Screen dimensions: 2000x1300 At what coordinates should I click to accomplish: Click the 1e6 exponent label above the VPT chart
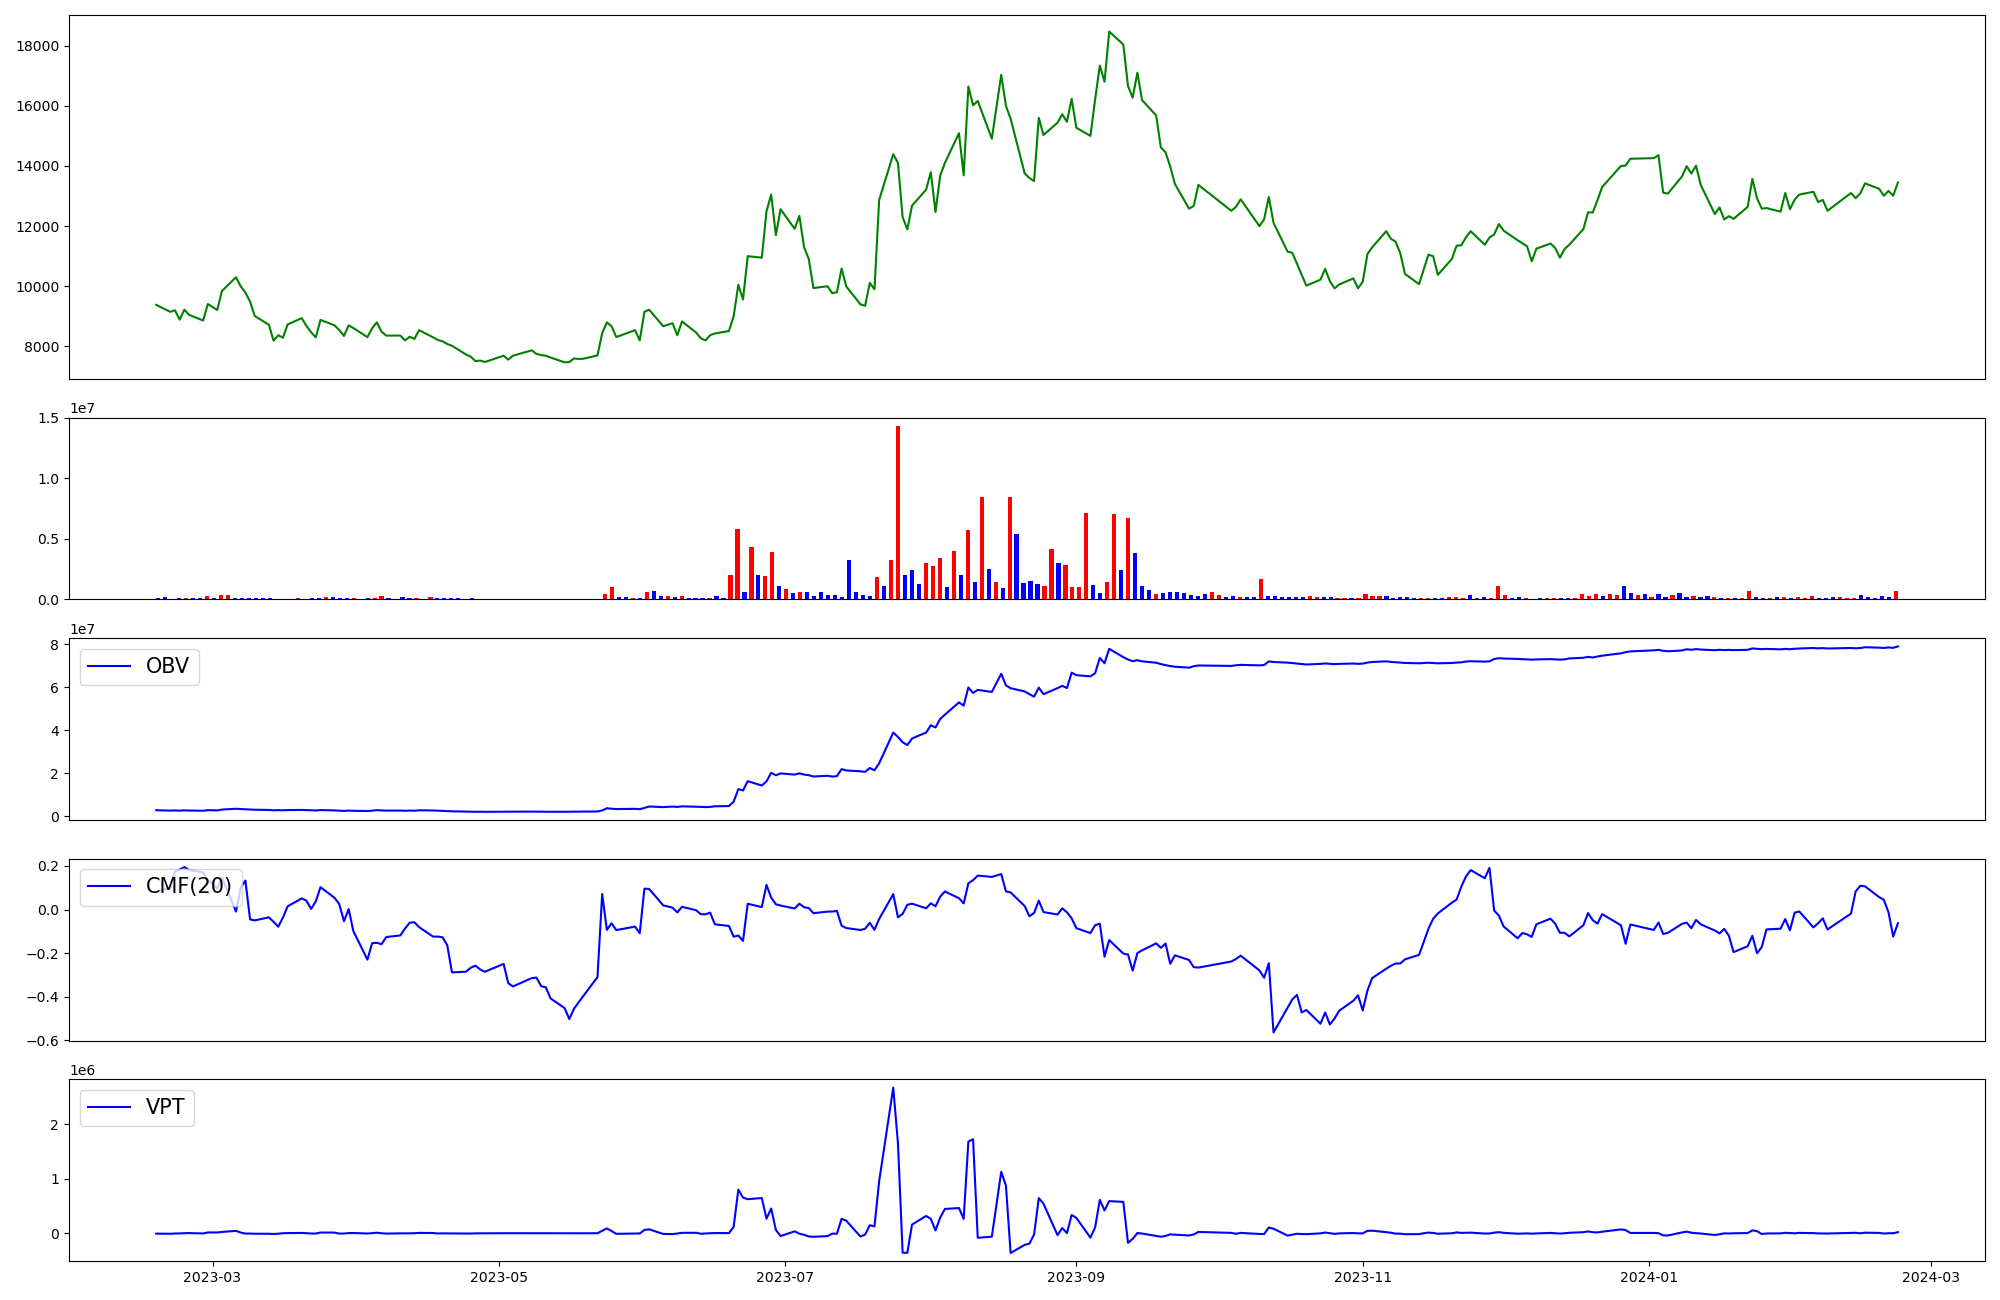[x=82, y=1070]
